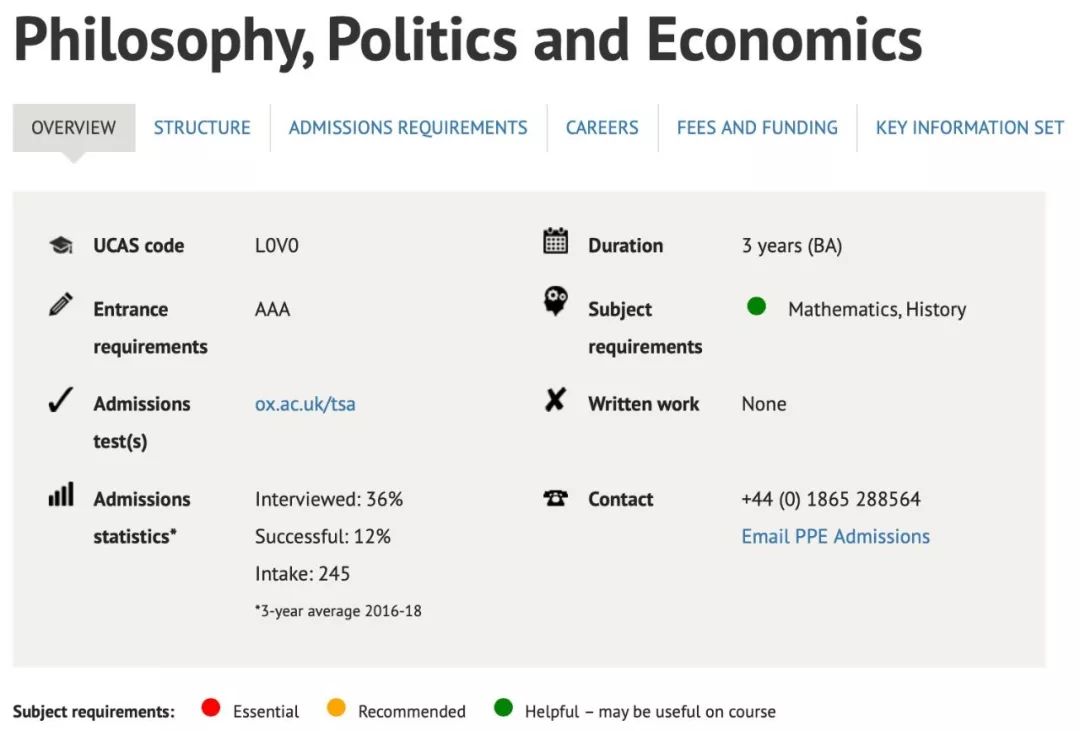Viewport: 1080px width, 731px height.
Task: Click the X icon beside Written work
Action: coord(555,401)
